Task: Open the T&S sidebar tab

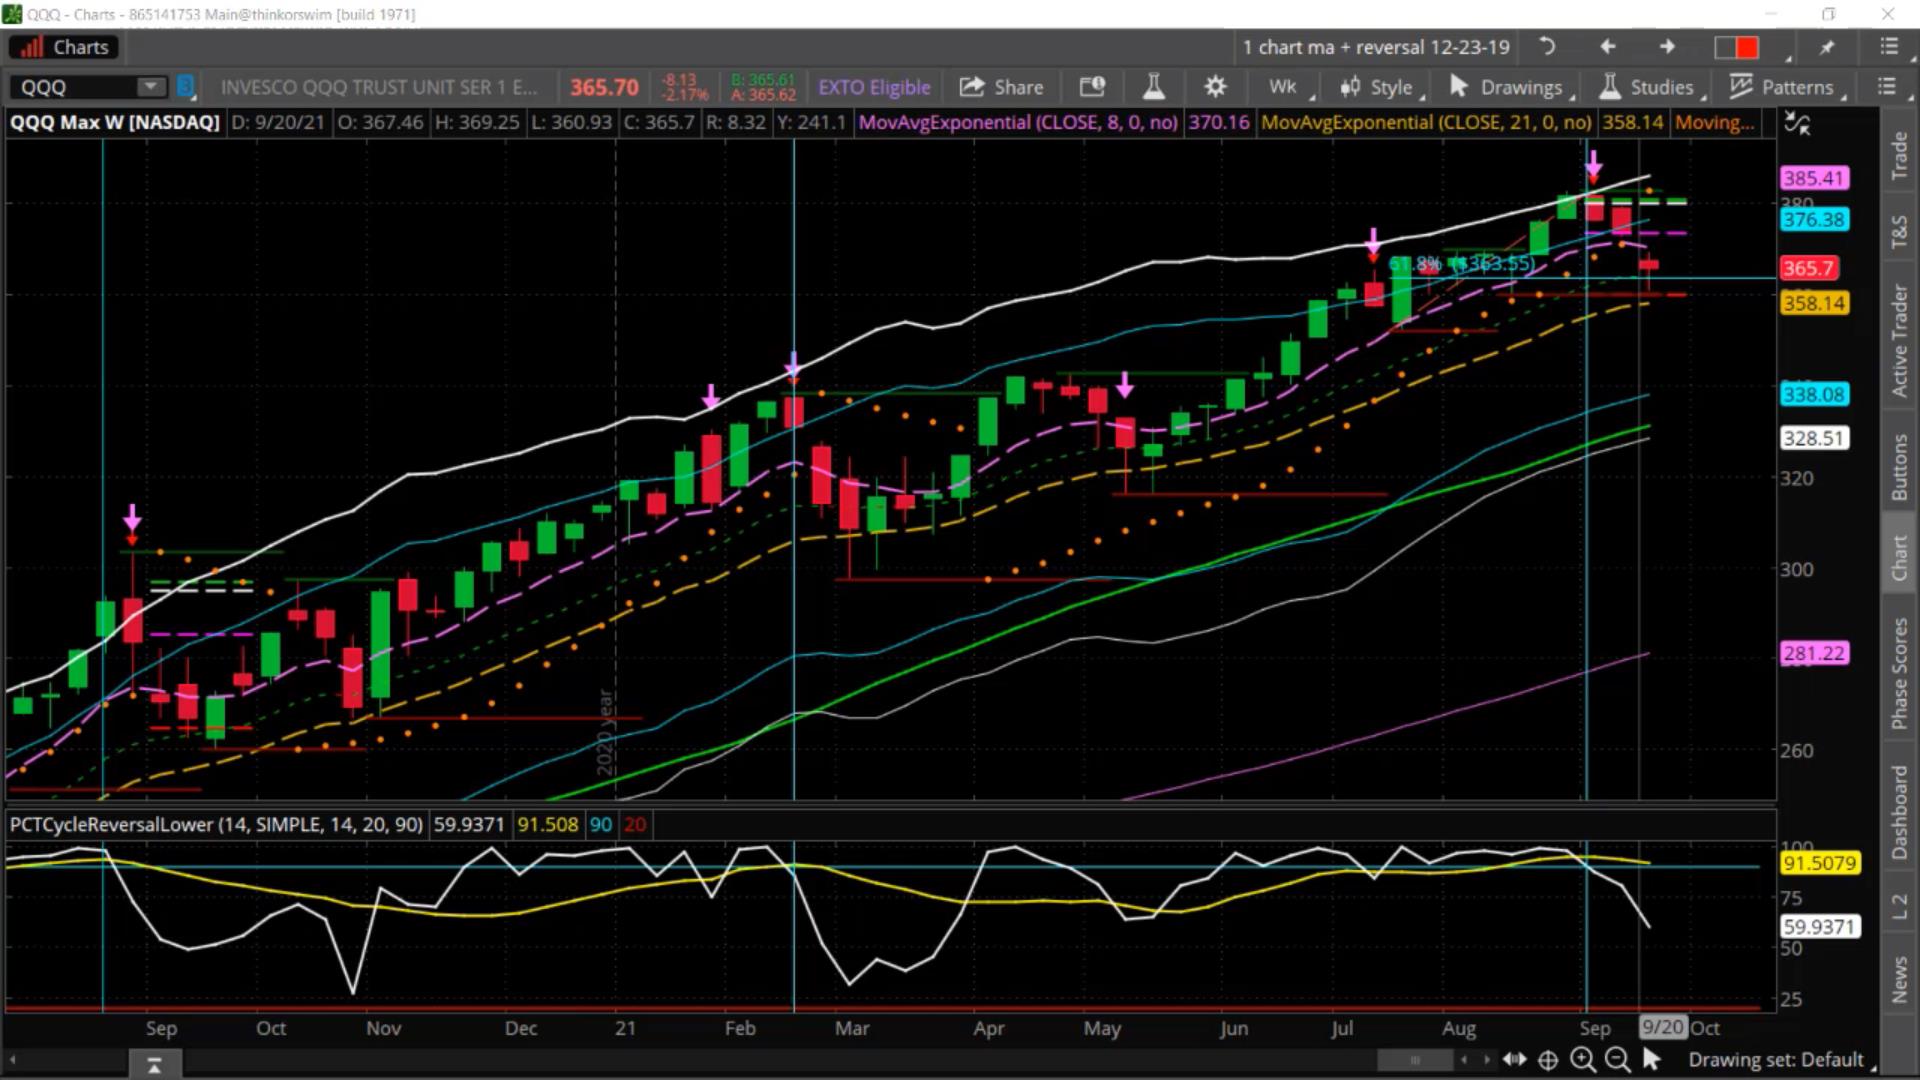Action: 1898,231
